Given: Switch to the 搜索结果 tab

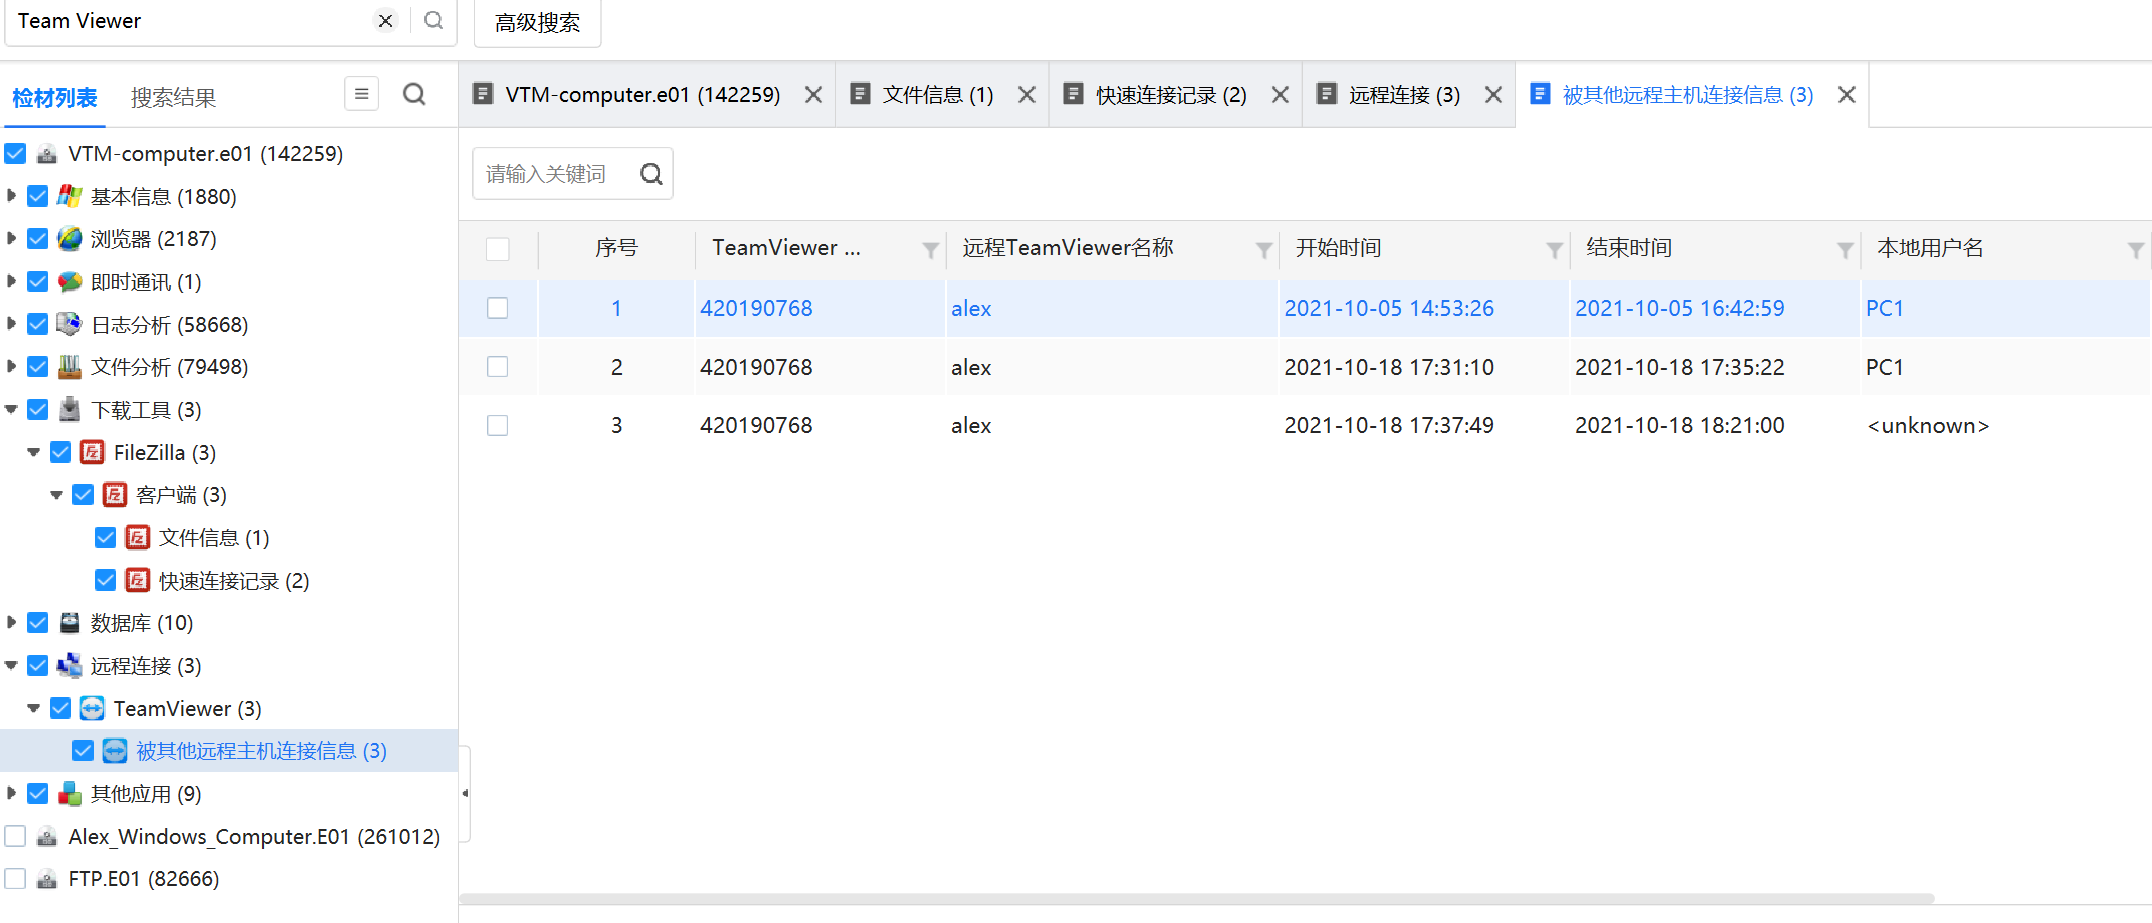Looking at the screenshot, I should 173,98.
